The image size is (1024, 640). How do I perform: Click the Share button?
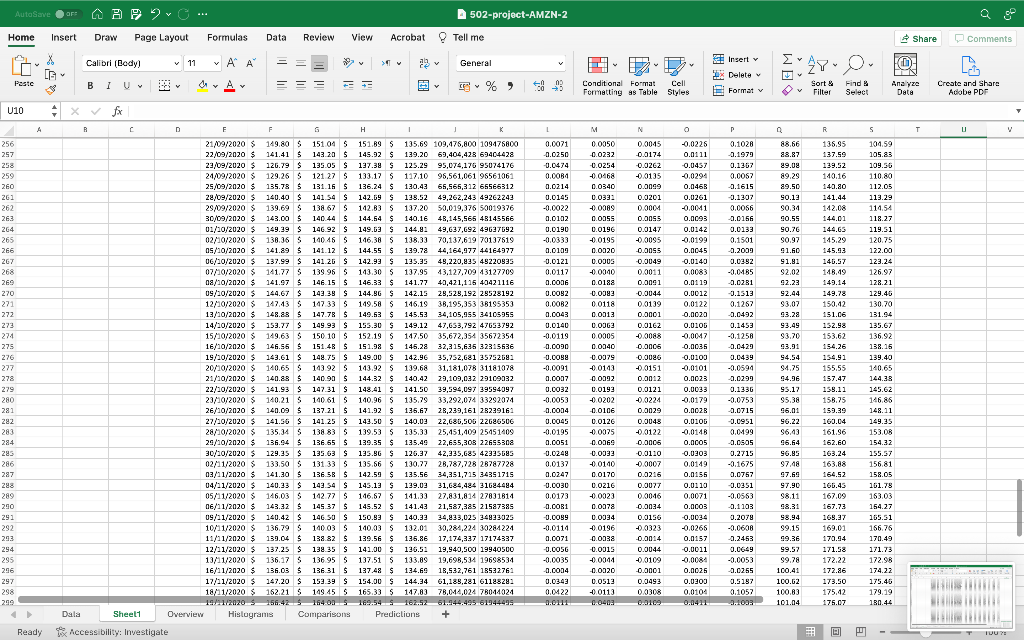tap(918, 38)
